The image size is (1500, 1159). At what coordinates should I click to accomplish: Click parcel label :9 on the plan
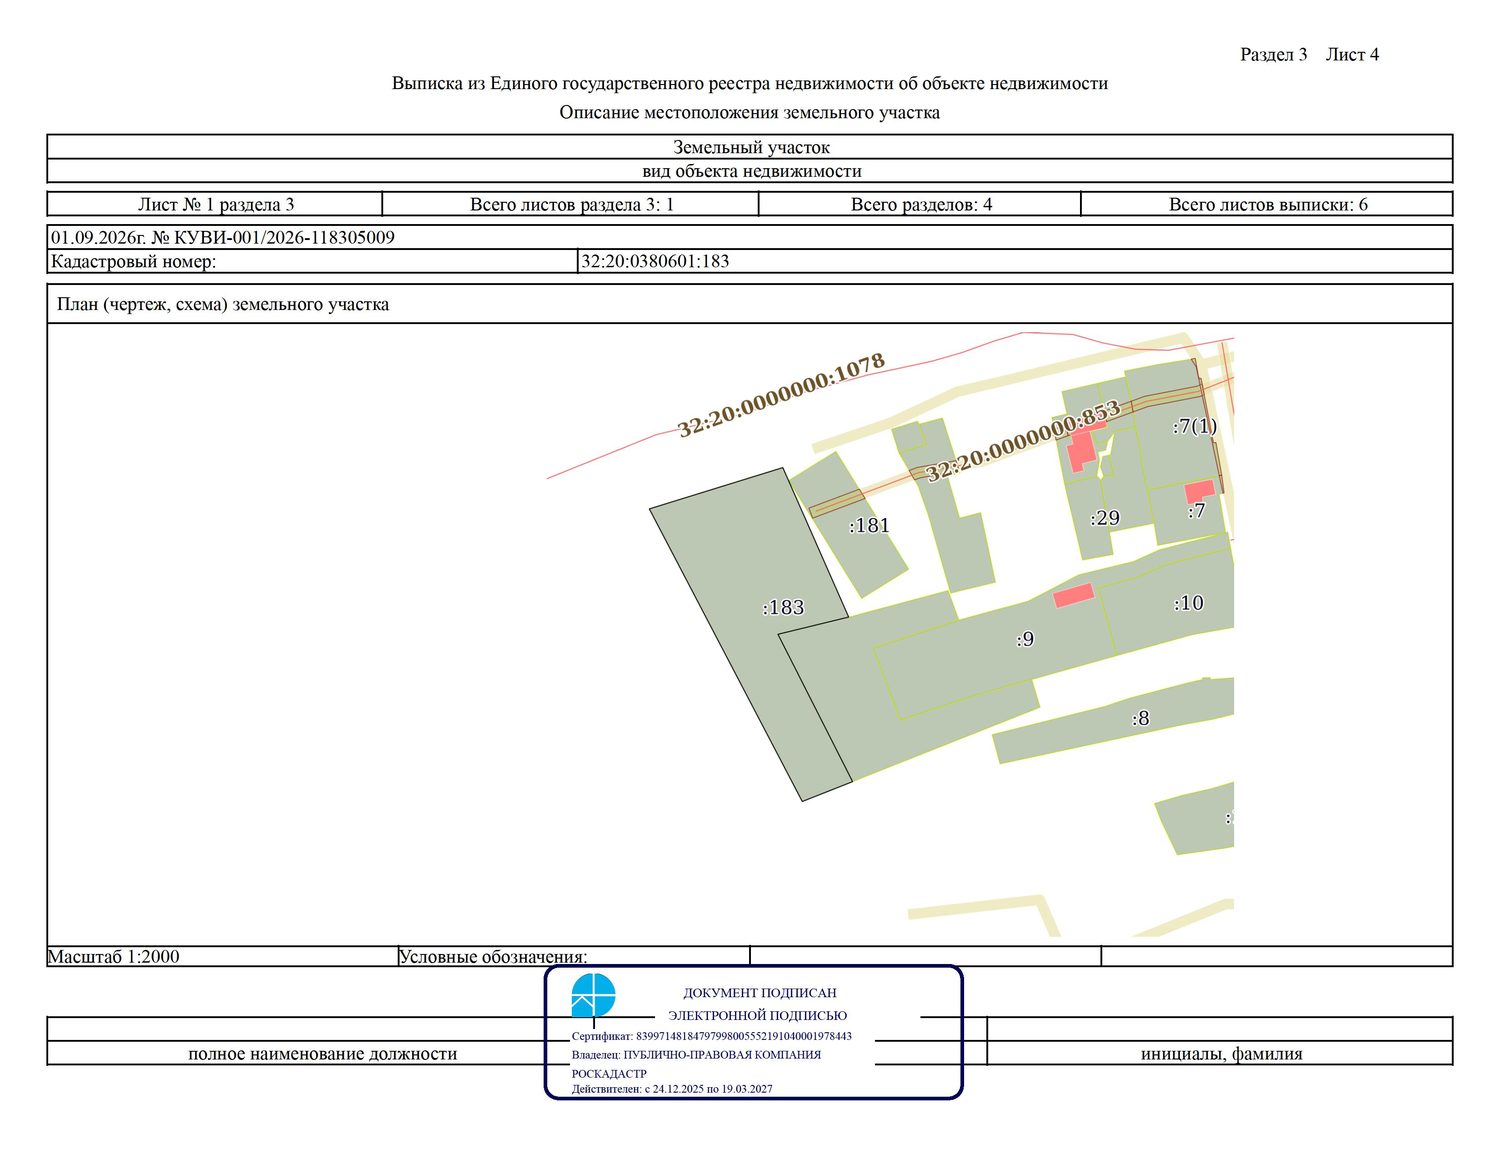coord(1025,639)
